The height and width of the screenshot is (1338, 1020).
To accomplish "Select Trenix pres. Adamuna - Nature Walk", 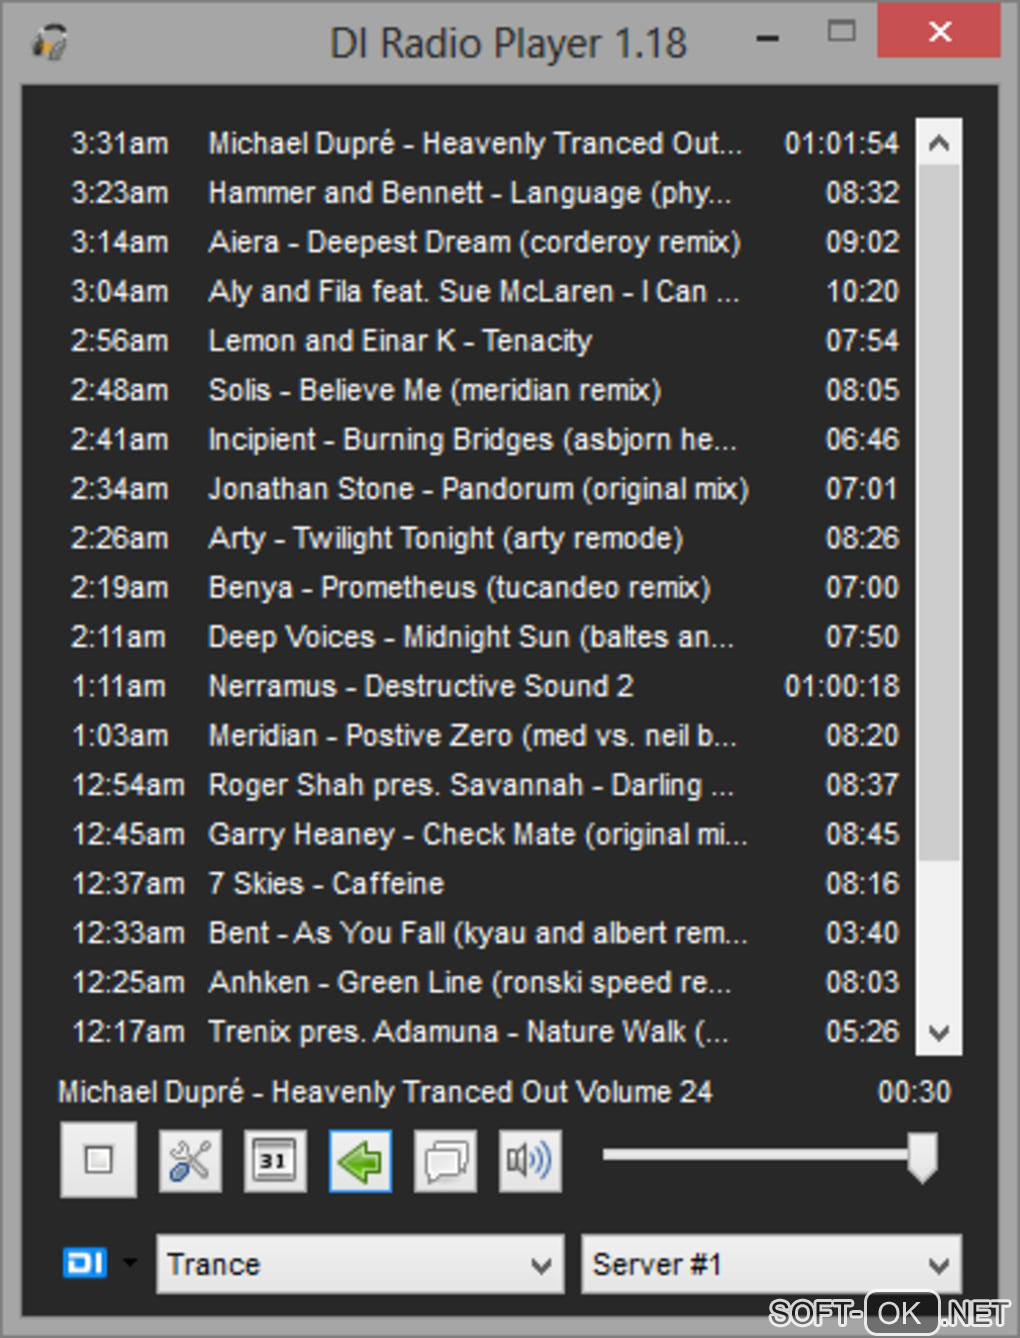I will 485,1031.
